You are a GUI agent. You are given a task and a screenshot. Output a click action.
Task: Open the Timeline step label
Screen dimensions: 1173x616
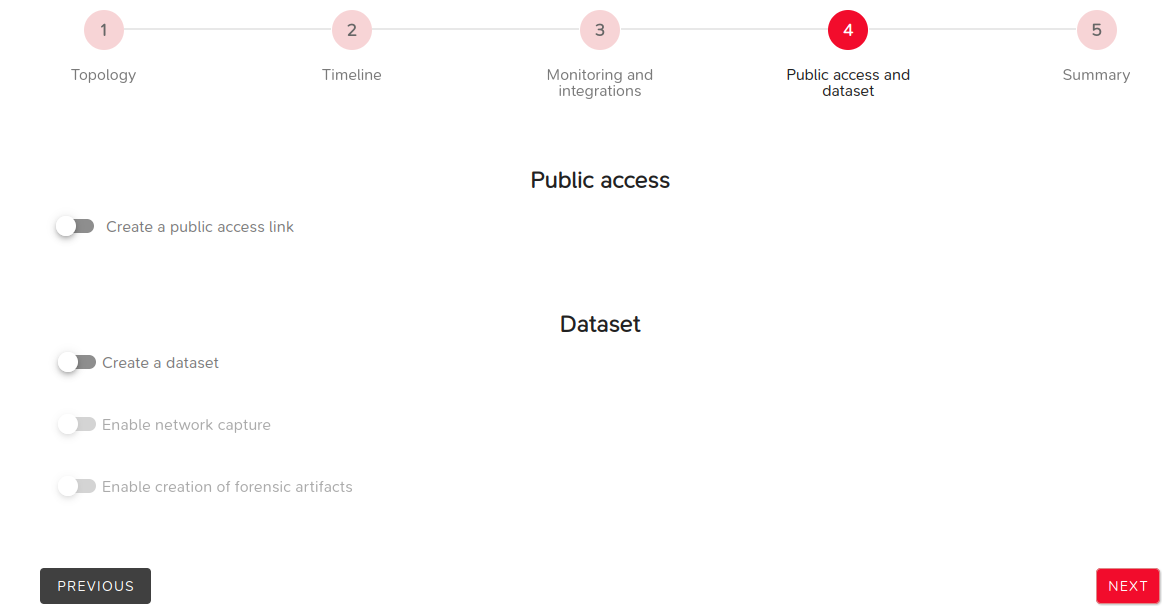352,75
